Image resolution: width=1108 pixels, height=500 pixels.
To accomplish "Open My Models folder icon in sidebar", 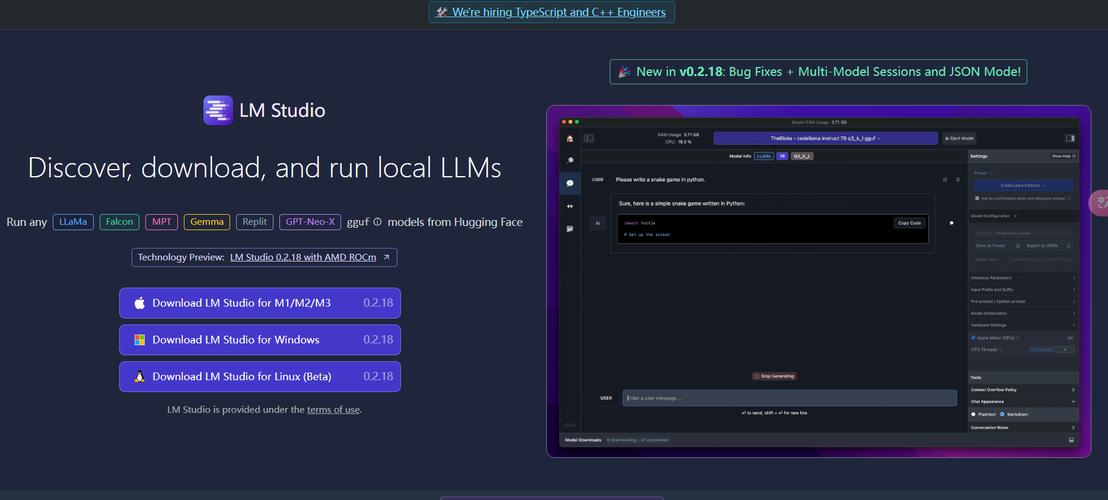I will [x=570, y=228].
